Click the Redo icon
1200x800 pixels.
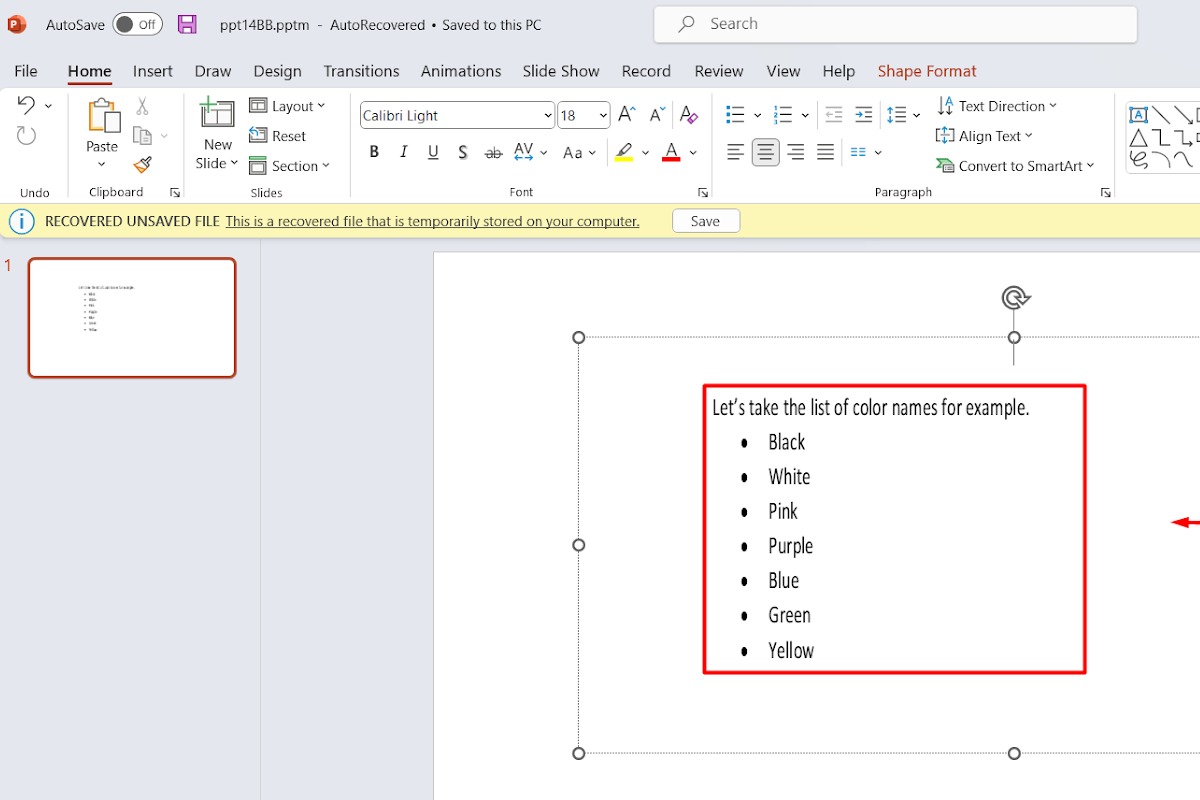coord(26,136)
